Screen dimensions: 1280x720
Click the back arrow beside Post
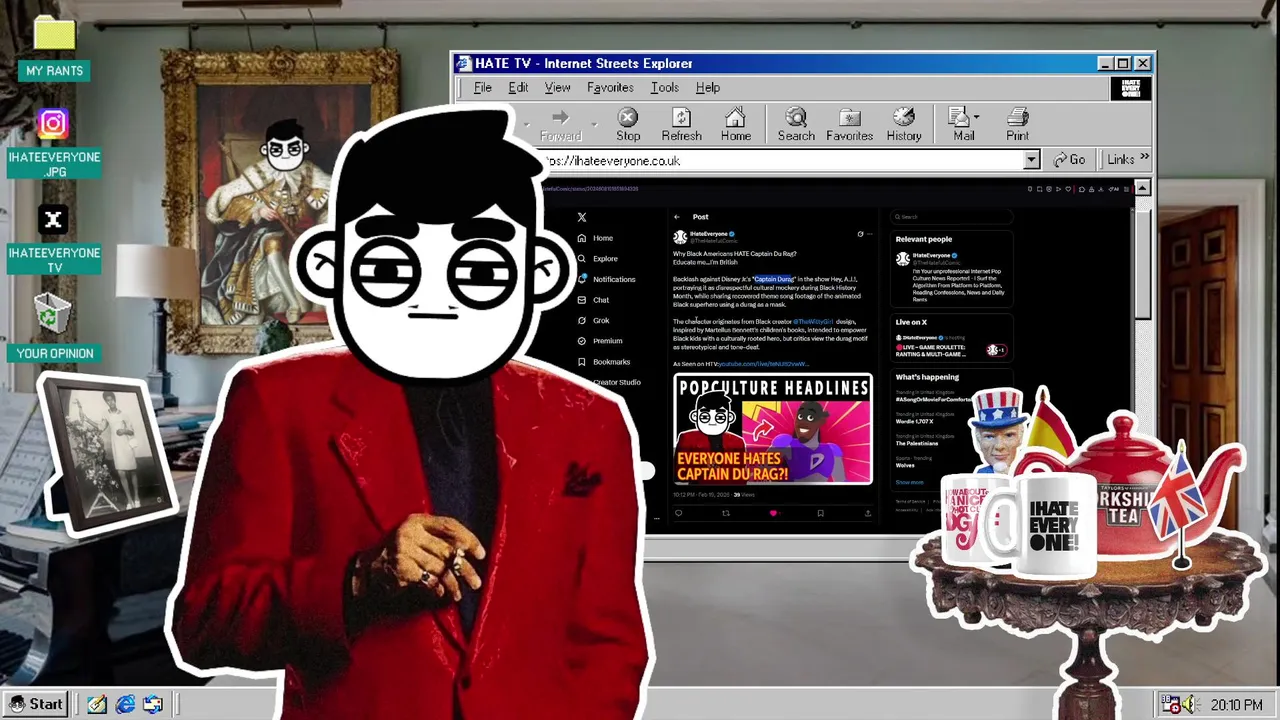point(677,217)
